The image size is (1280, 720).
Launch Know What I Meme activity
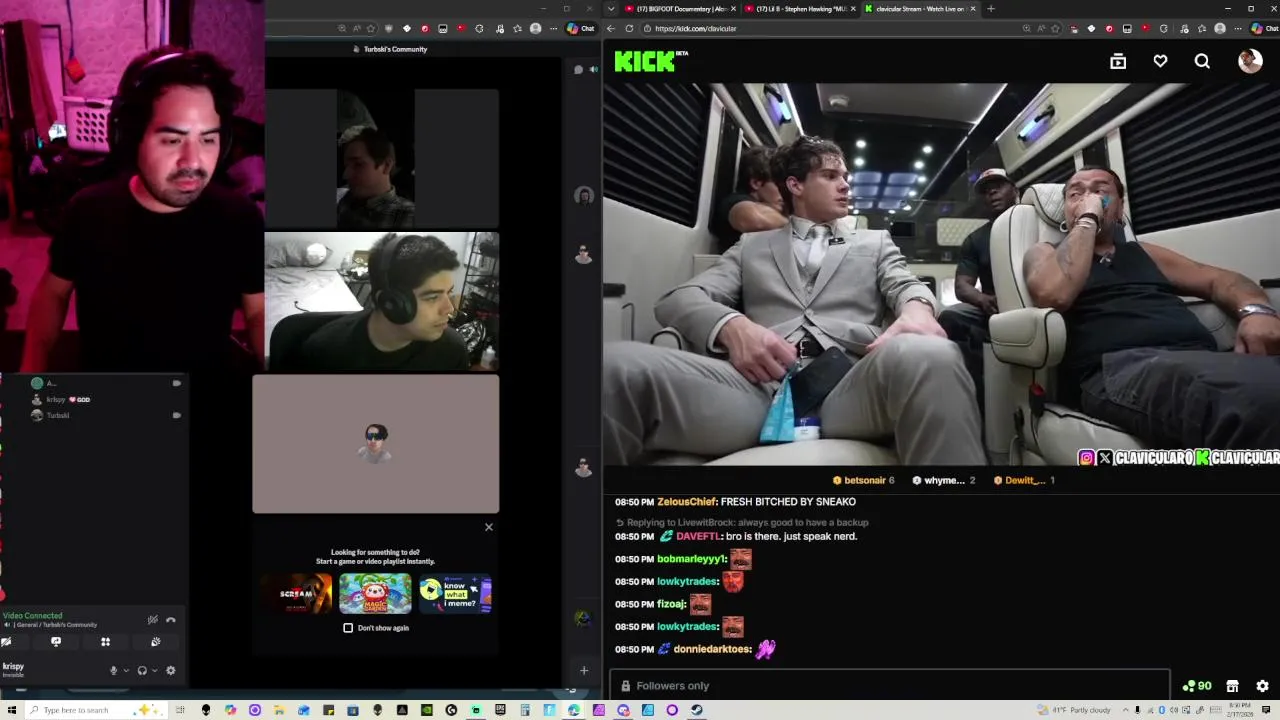(x=455, y=594)
